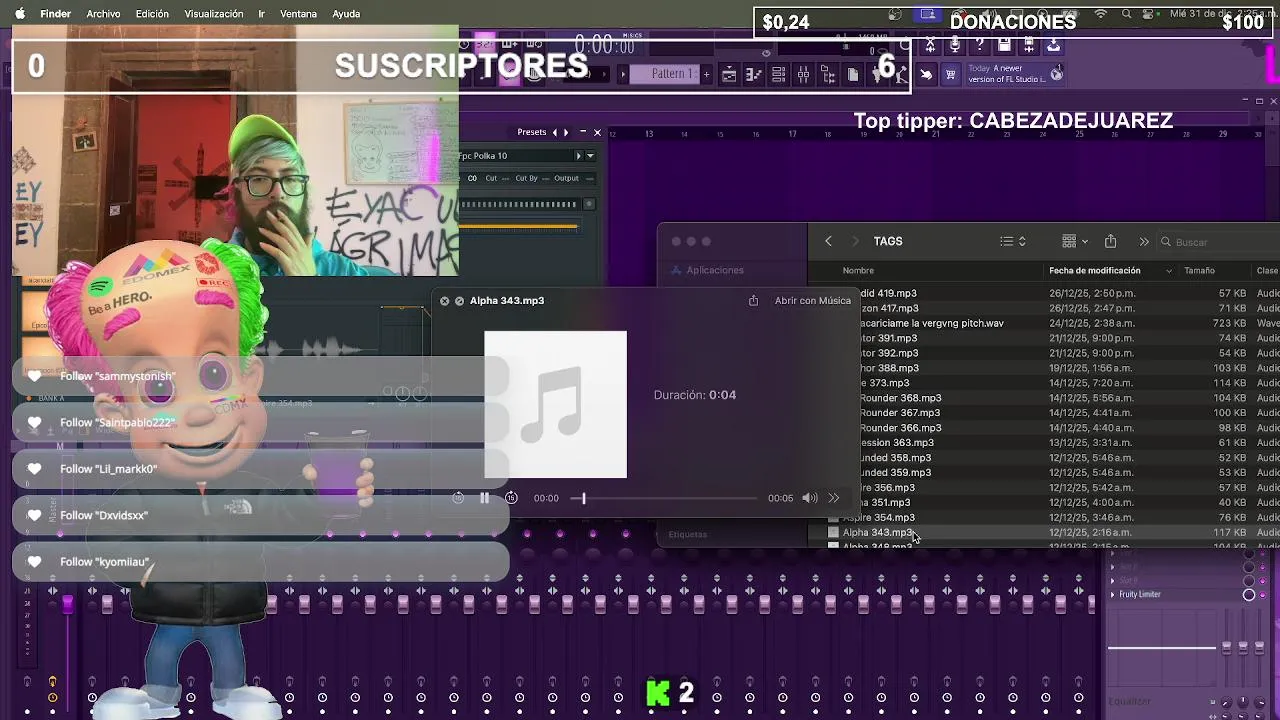Select previous preset arrow in Presets

click(555, 132)
